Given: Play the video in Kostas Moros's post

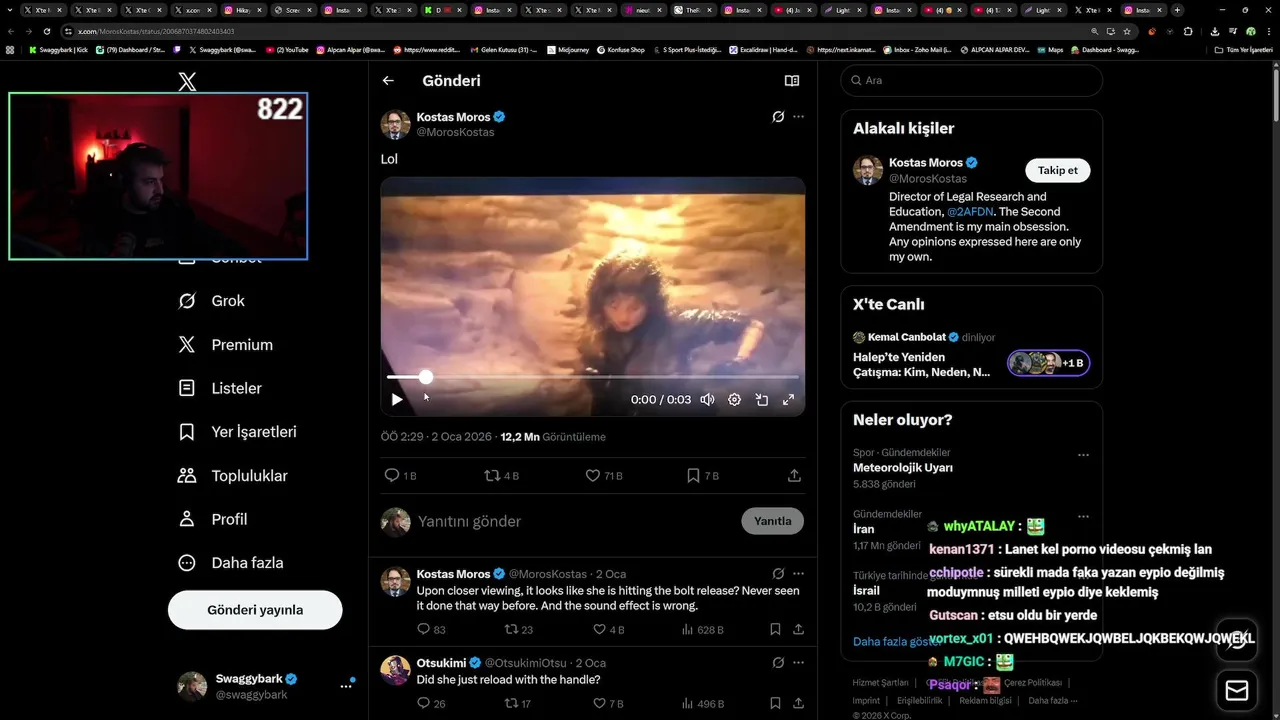Looking at the screenshot, I should [x=397, y=399].
